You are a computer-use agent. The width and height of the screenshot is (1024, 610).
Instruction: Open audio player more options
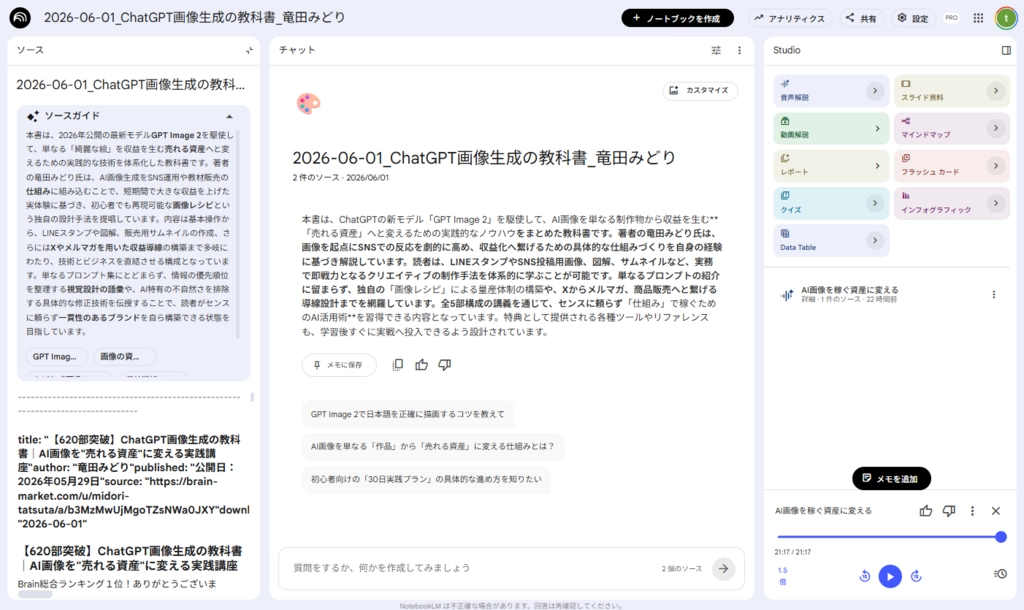click(x=972, y=511)
